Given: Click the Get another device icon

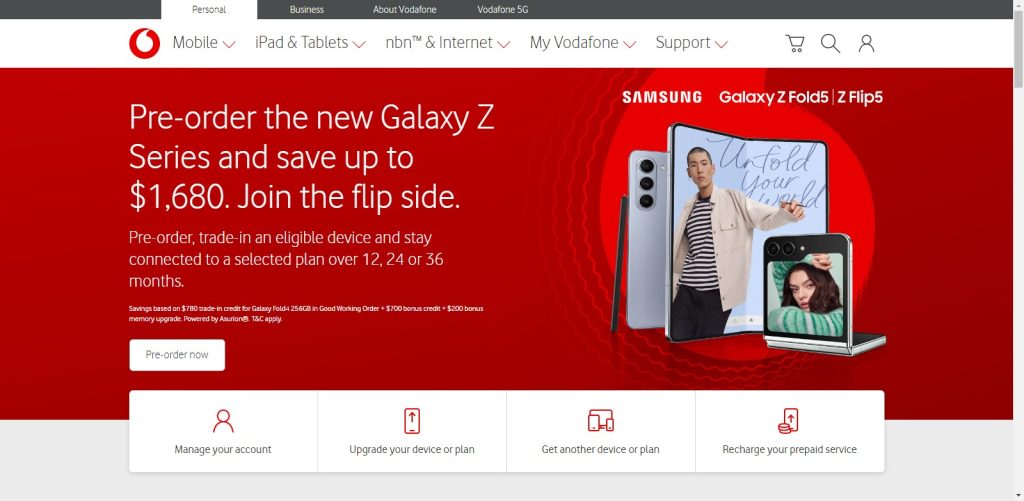Looking at the screenshot, I should click(600, 421).
